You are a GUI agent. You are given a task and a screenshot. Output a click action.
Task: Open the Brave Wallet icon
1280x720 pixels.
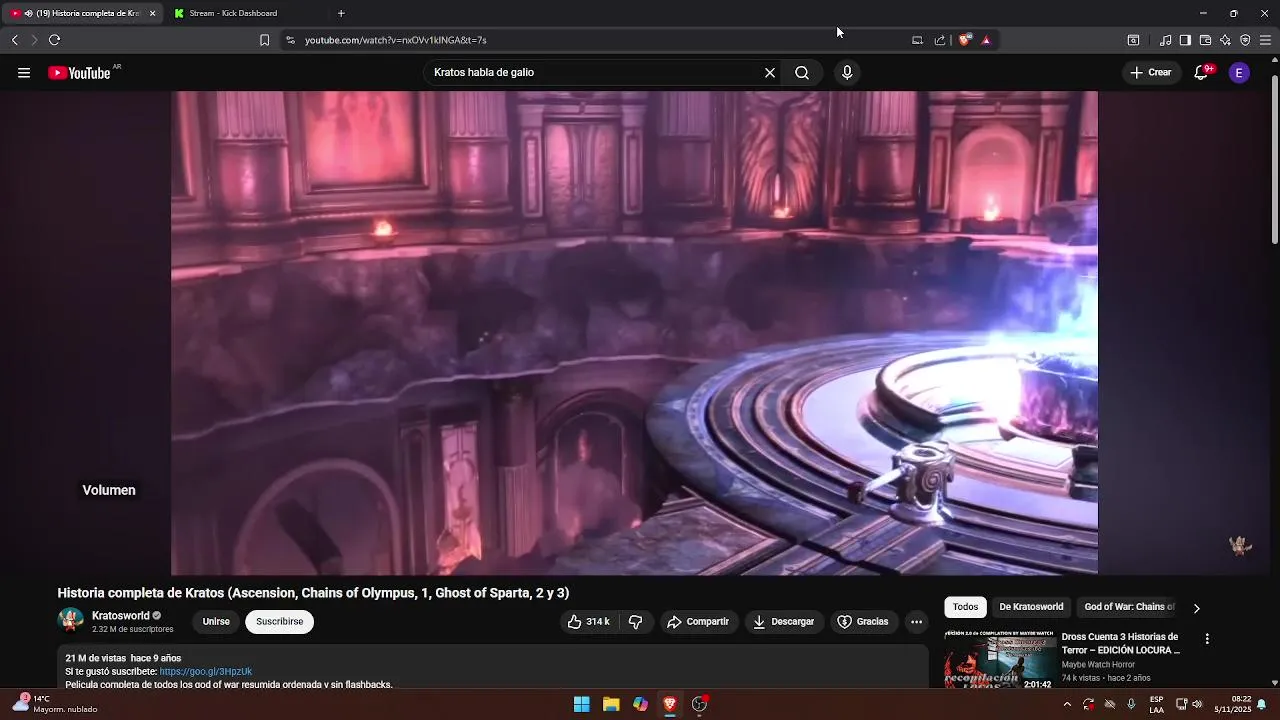coord(1205,40)
